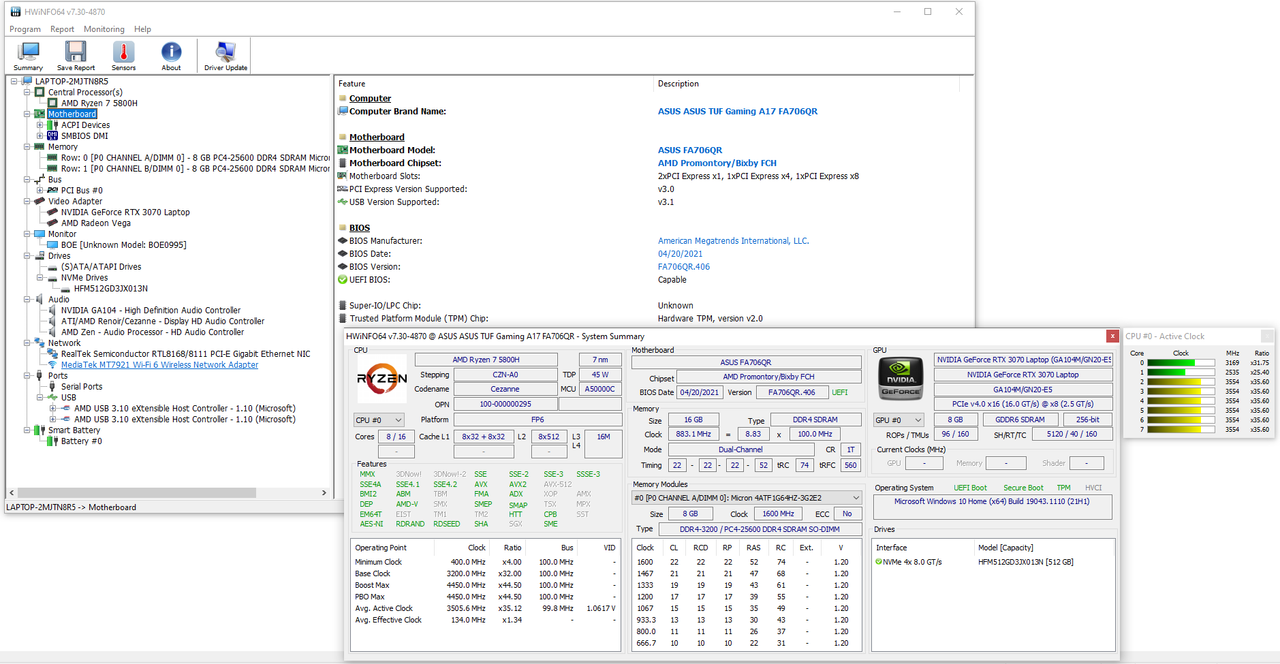Select the Motherboard tree item
This screenshot has height=664, width=1280.
72,114
